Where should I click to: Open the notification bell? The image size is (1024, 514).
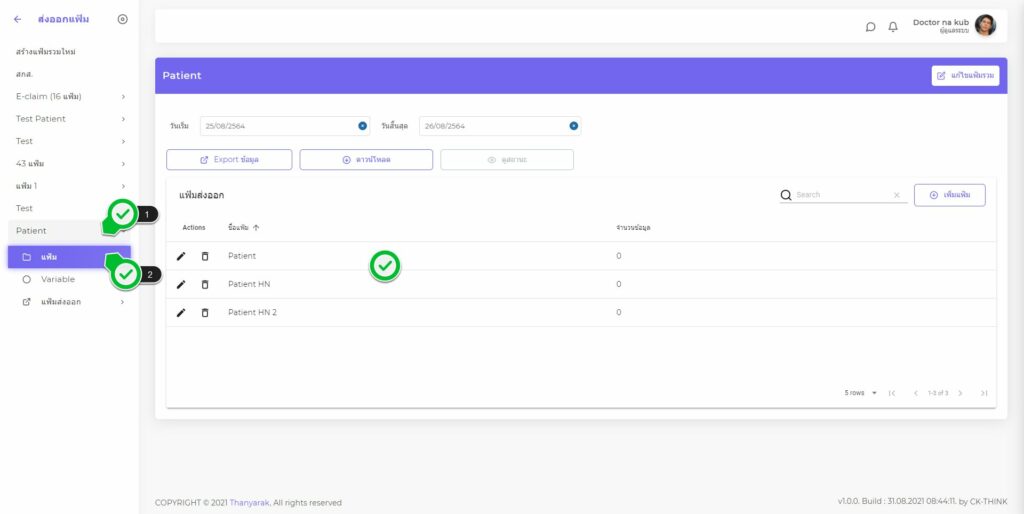tap(893, 27)
